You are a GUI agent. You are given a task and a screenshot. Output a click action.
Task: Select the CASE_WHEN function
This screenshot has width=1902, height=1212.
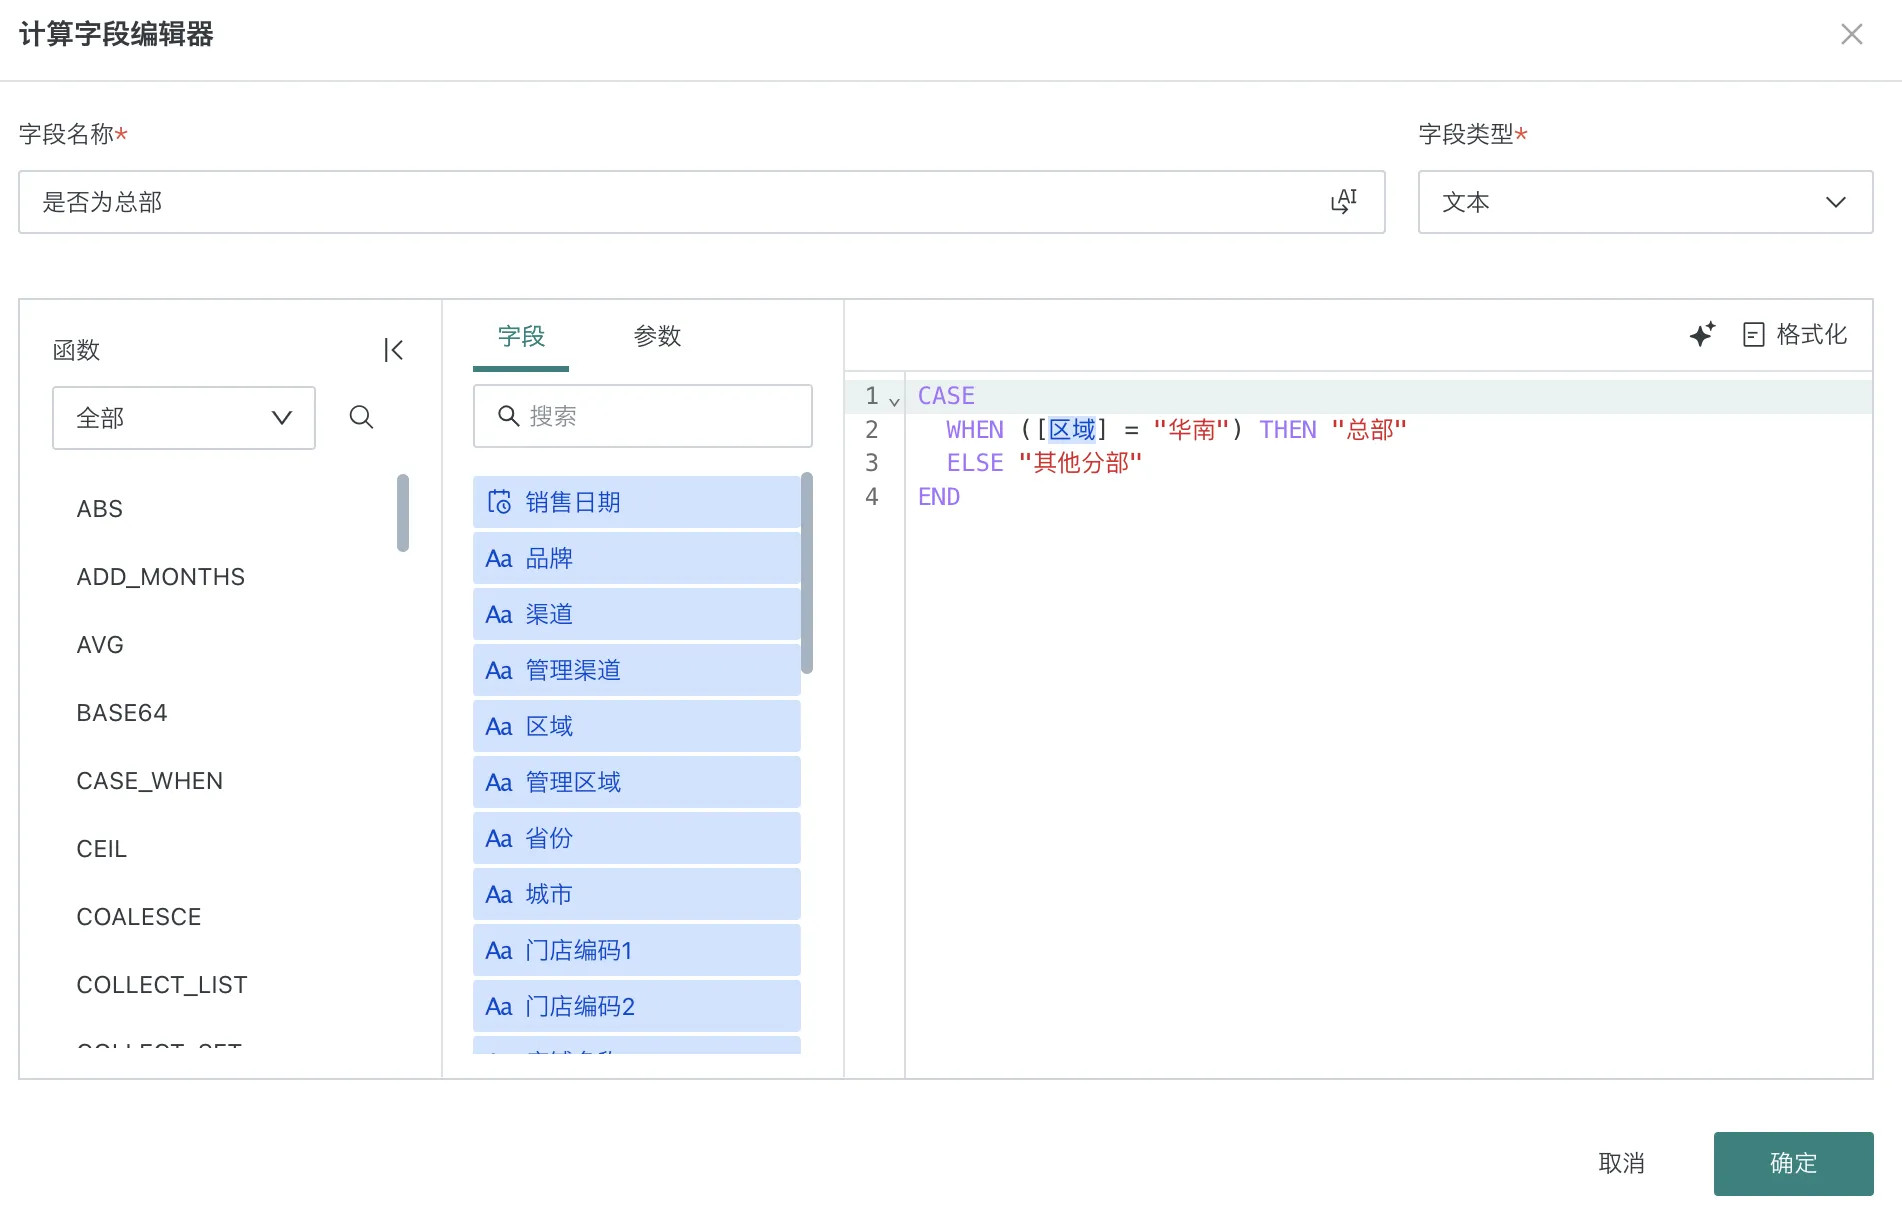click(x=150, y=781)
